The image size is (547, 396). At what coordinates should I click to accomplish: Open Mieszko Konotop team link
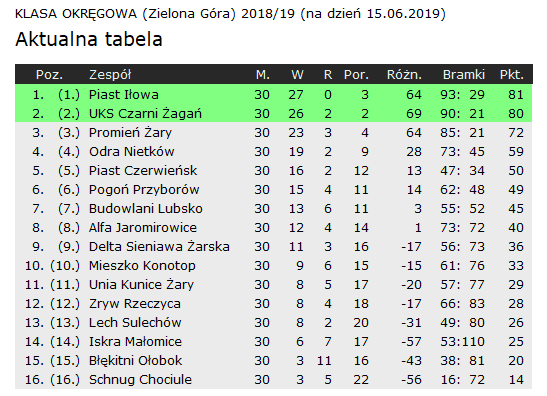pyautogui.click(x=142, y=266)
